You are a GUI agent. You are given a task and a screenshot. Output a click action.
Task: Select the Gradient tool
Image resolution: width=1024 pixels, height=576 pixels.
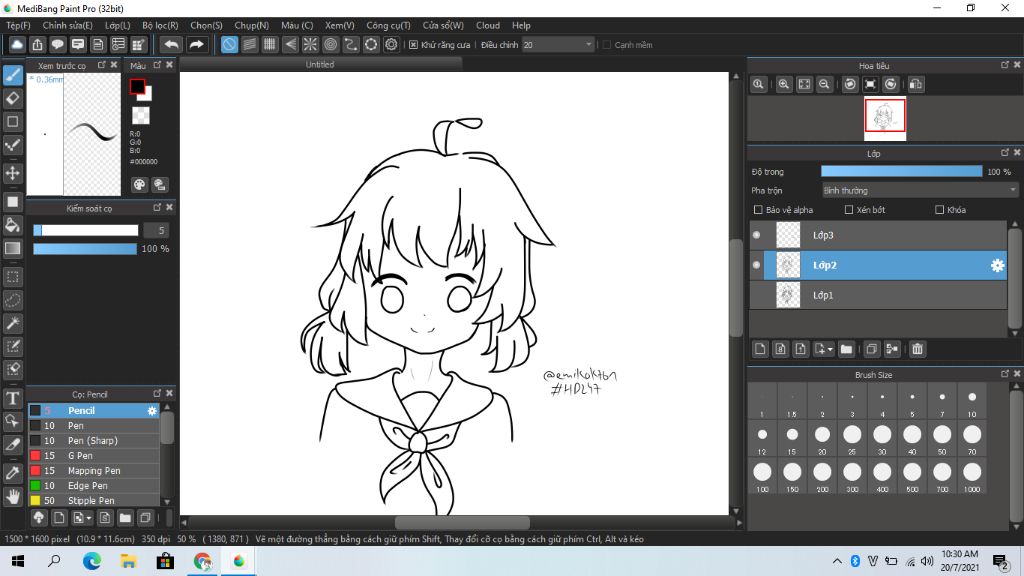13,248
